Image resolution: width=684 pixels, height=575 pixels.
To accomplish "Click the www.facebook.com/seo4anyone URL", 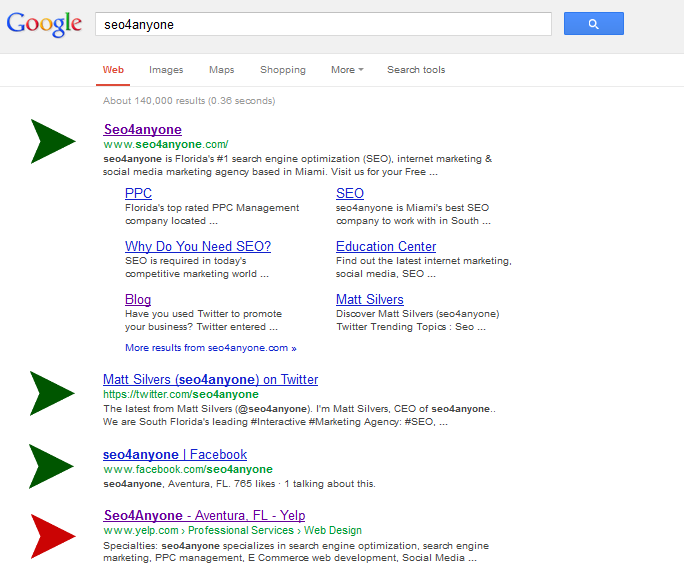I will (188, 469).
